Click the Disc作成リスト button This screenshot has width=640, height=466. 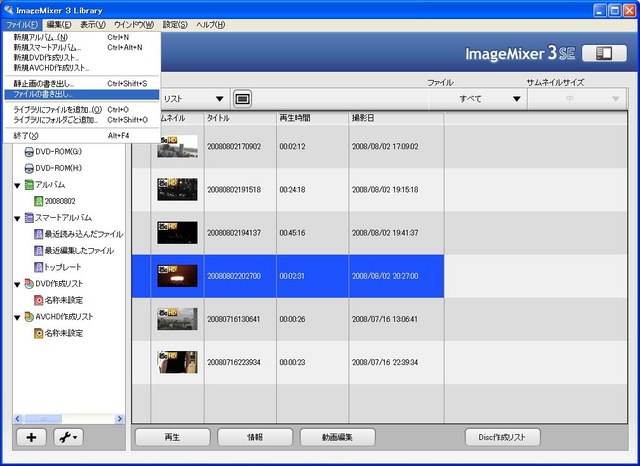[502, 437]
